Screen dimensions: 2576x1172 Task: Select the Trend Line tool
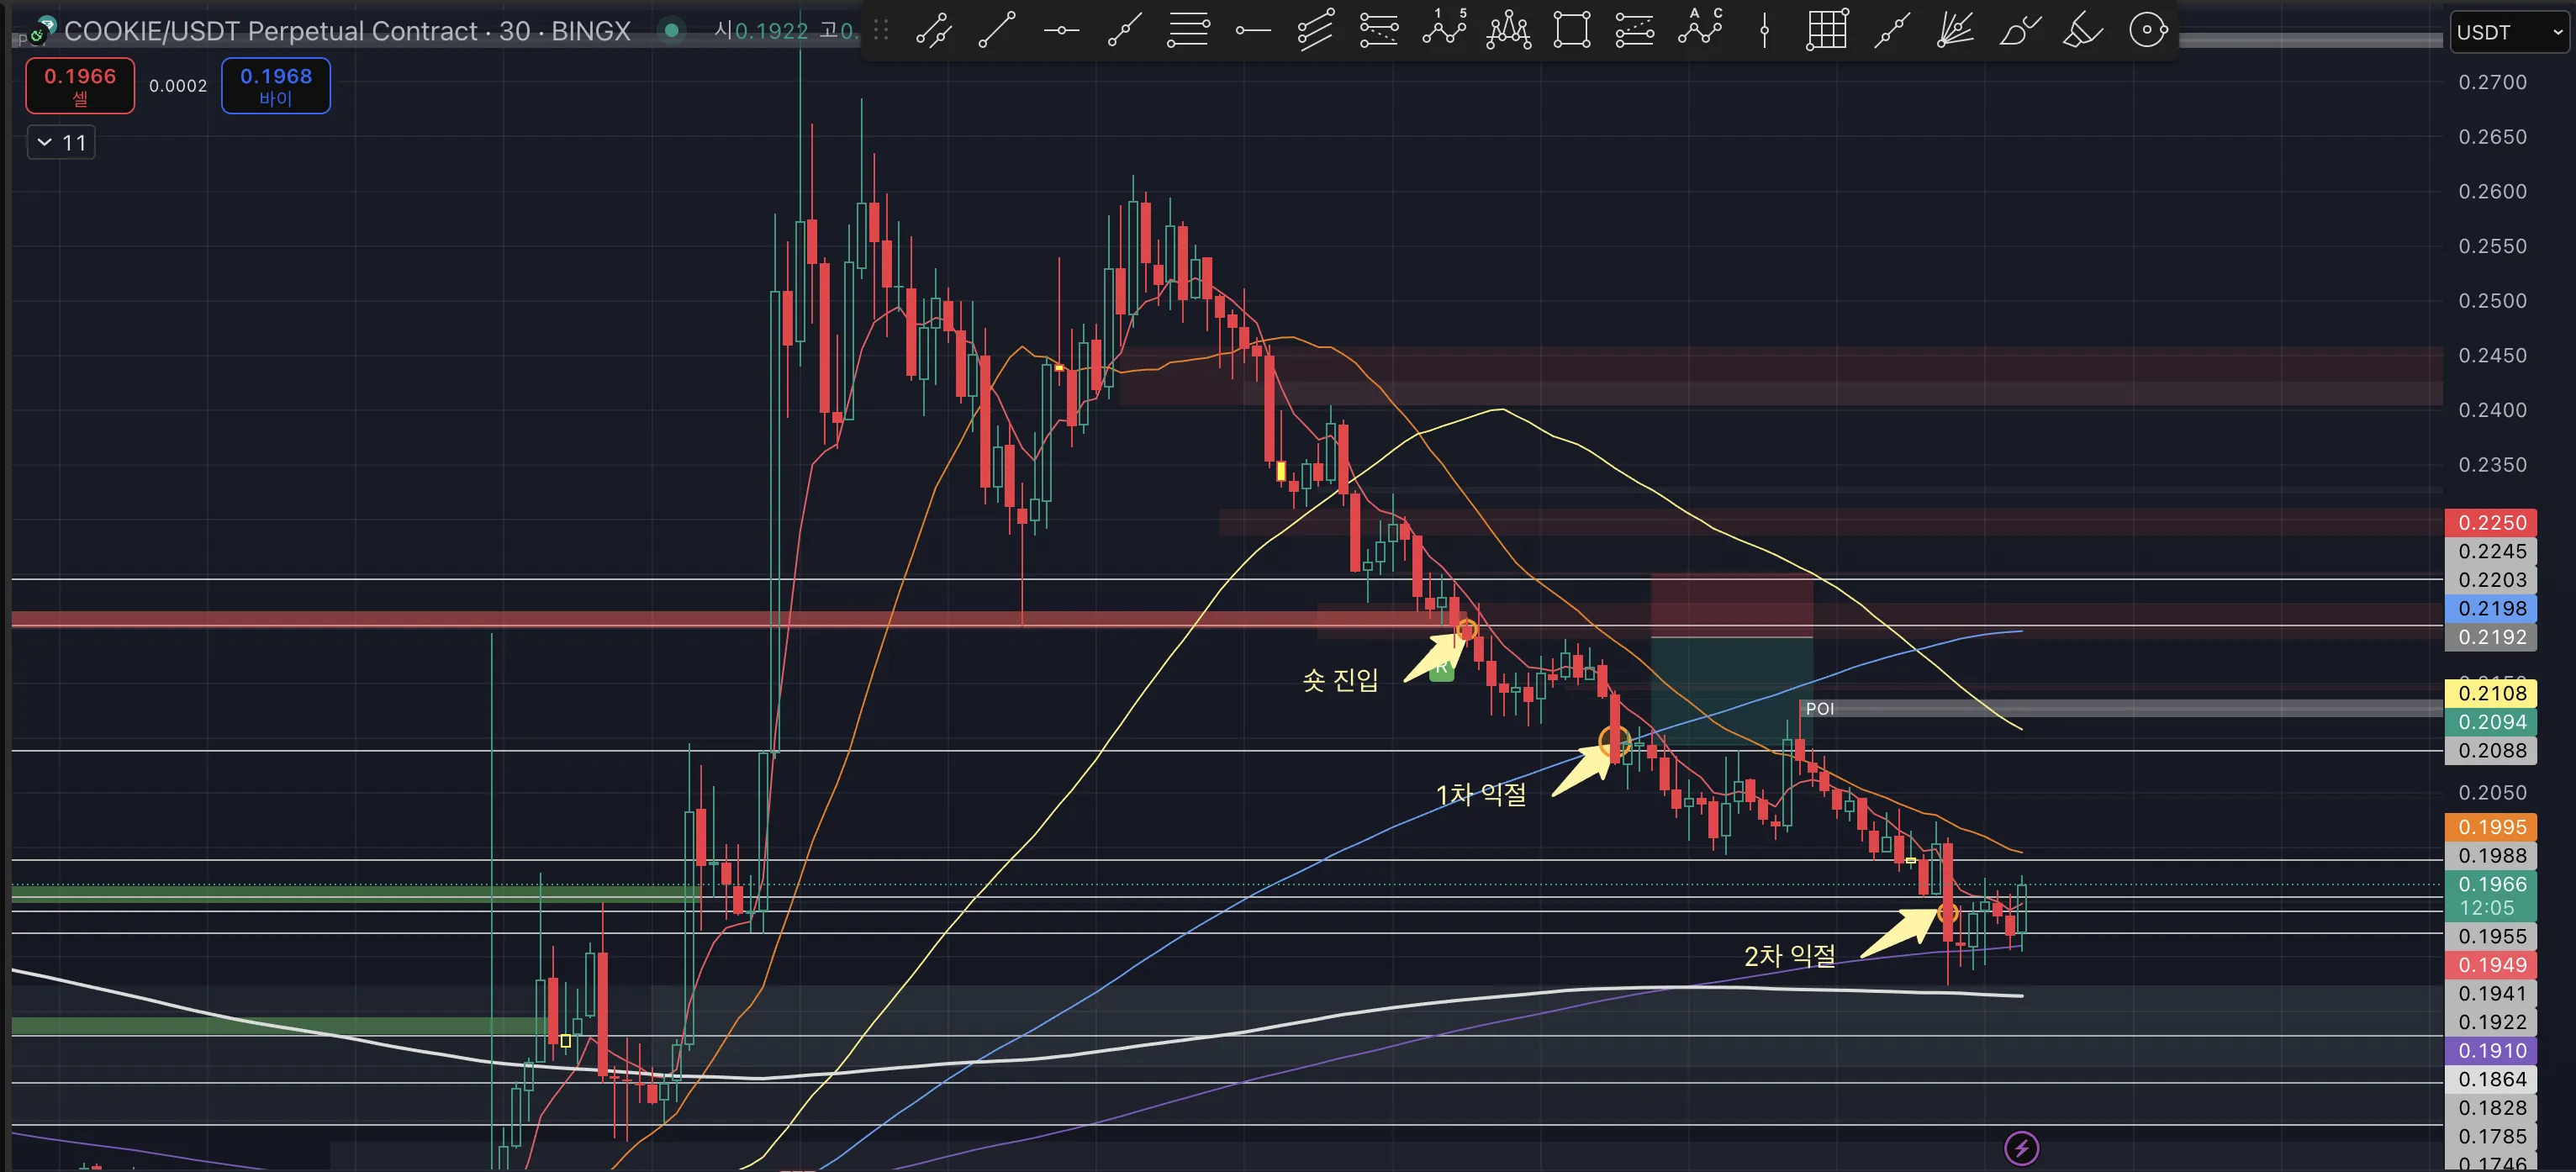pyautogui.click(x=997, y=30)
